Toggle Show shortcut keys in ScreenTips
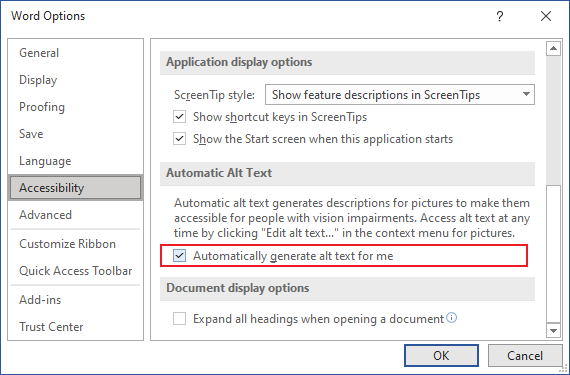The image size is (570, 375). pos(180,117)
